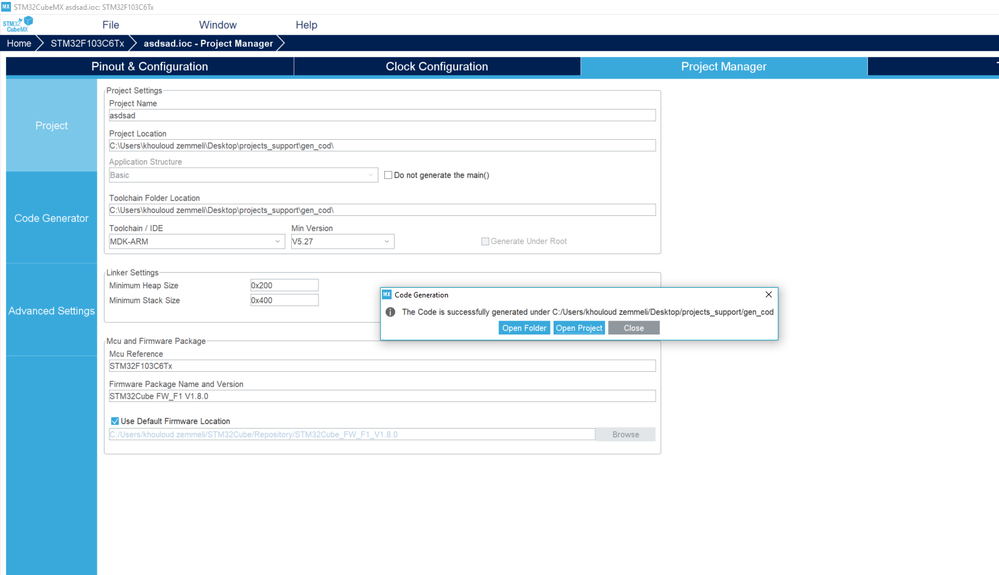Select Project in the side panel
The height and width of the screenshot is (575, 999).
click(52, 125)
